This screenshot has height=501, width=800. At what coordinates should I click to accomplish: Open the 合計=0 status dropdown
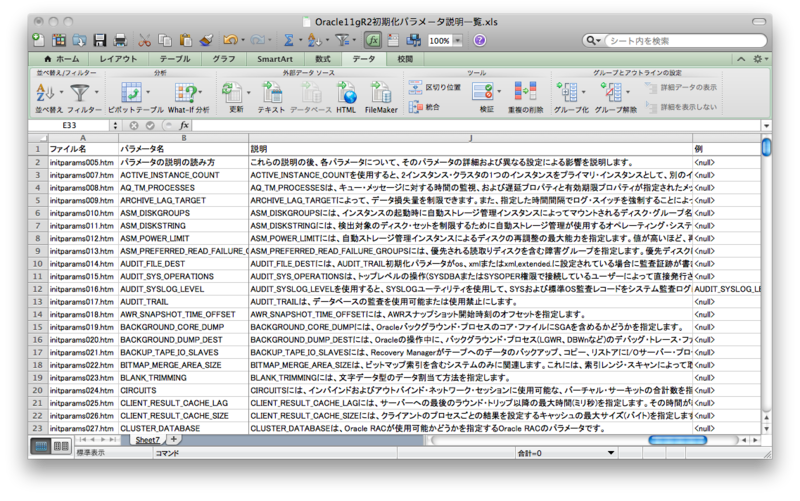coord(611,453)
